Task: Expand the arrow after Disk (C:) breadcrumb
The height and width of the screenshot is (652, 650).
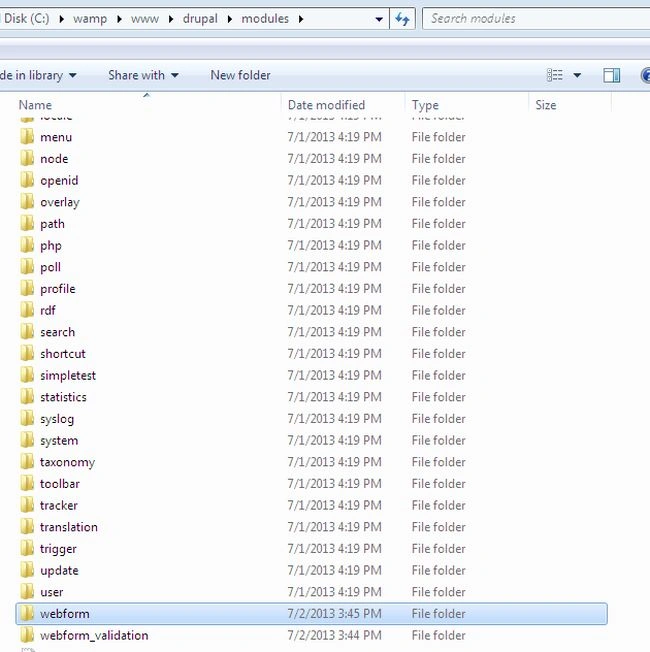Action: pos(61,19)
